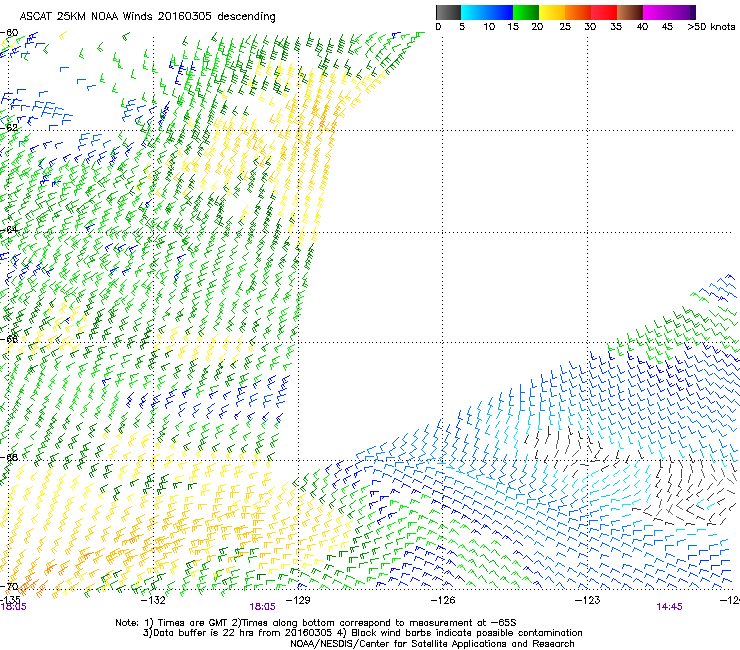This screenshot has height=650, width=740.
Task: Click the '-60' latitude axis label
Action: click(x=9, y=32)
